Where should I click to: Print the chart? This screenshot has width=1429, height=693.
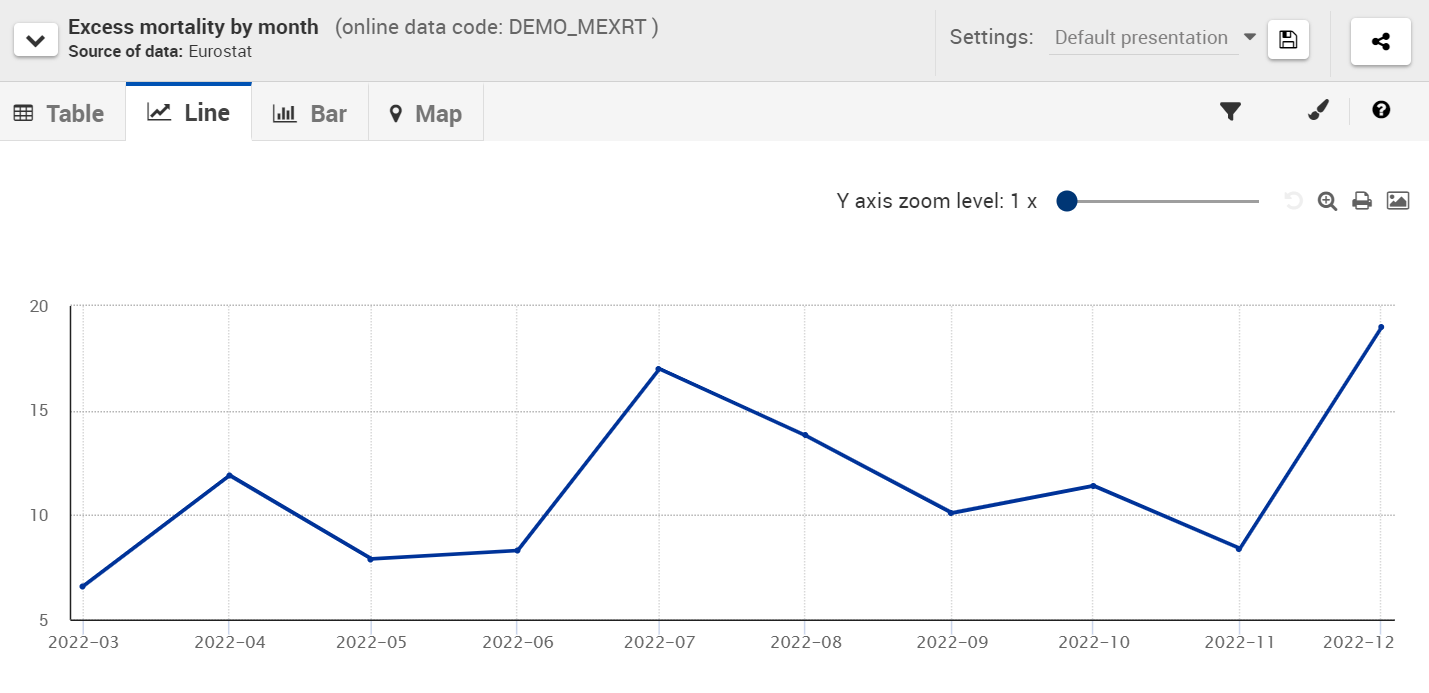coord(1361,201)
